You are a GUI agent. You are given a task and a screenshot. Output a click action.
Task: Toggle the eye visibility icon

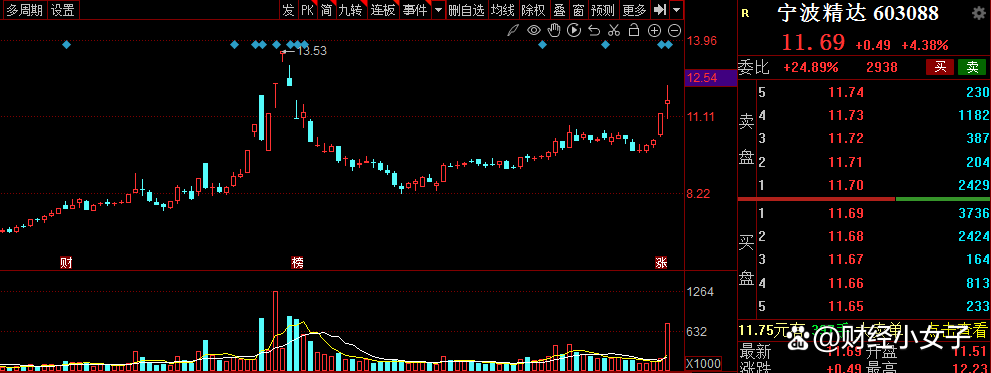pyautogui.click(x=533, y=30)
